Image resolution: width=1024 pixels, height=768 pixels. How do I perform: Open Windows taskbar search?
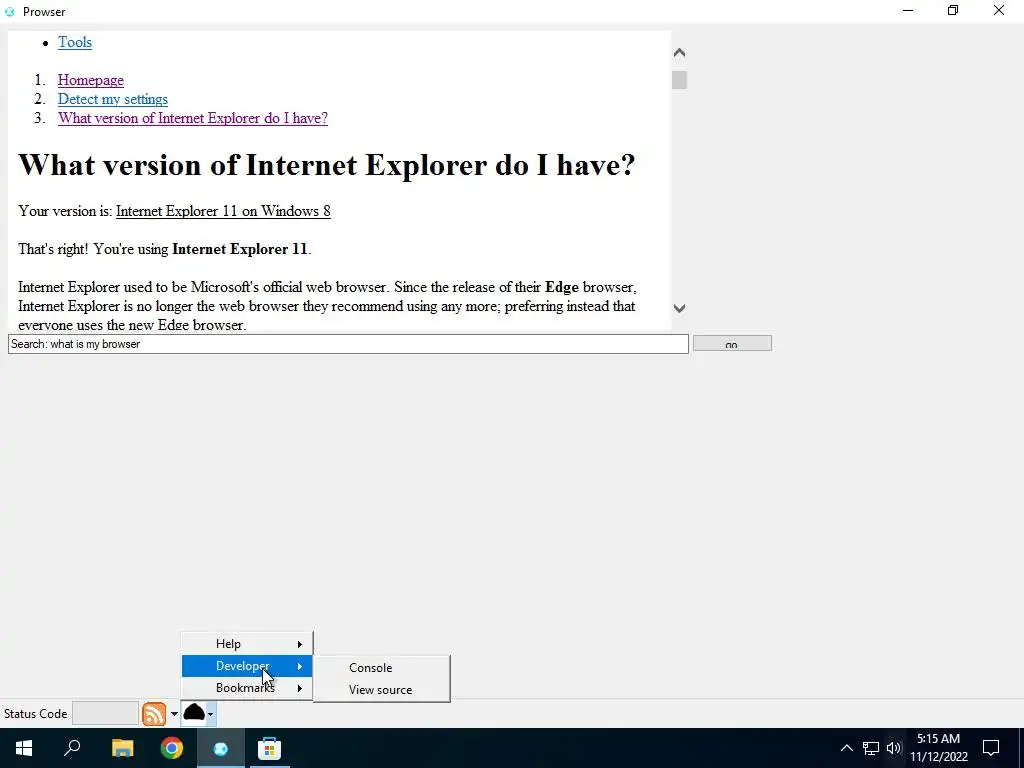pyautogui.click(x=72, y=748)
